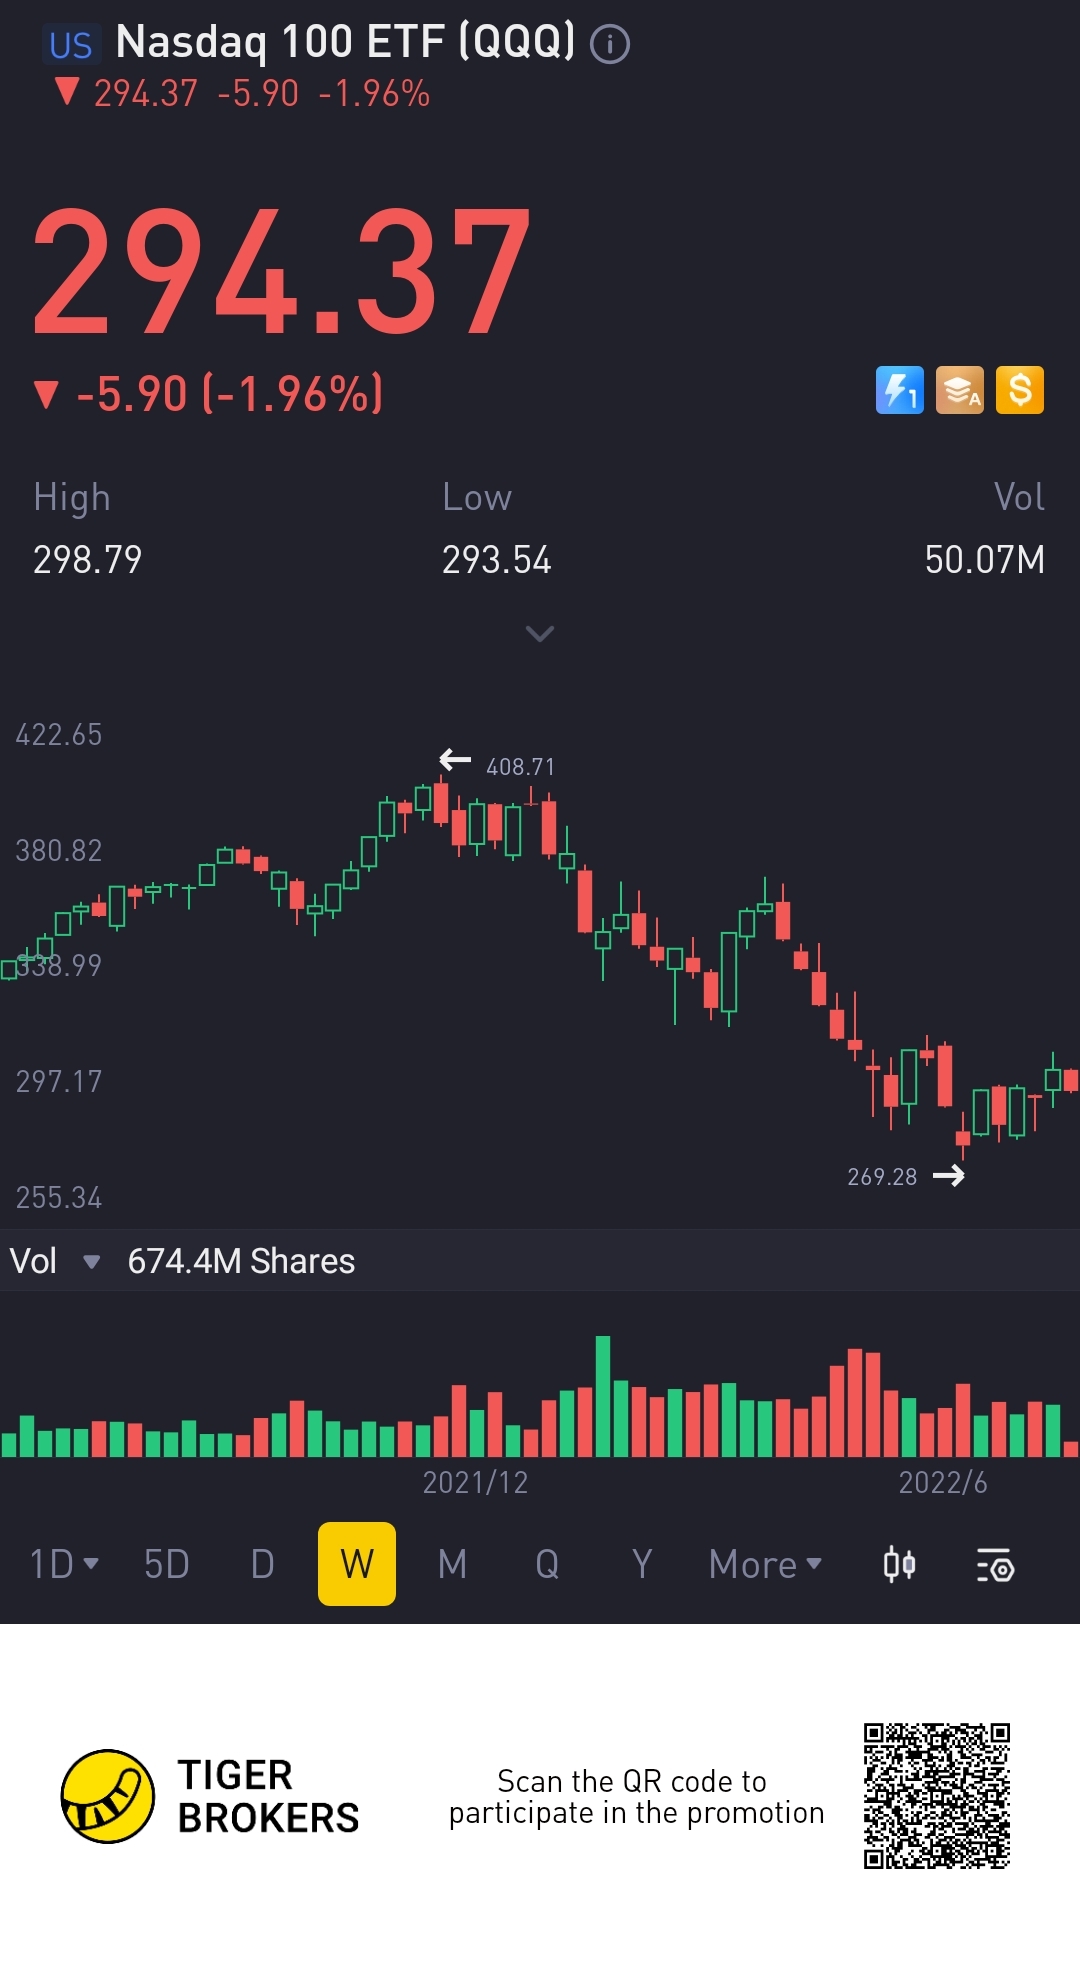Select the yearly Y timeframe
Screen dimensions: 1080x1969
[x=642, y=1564]
